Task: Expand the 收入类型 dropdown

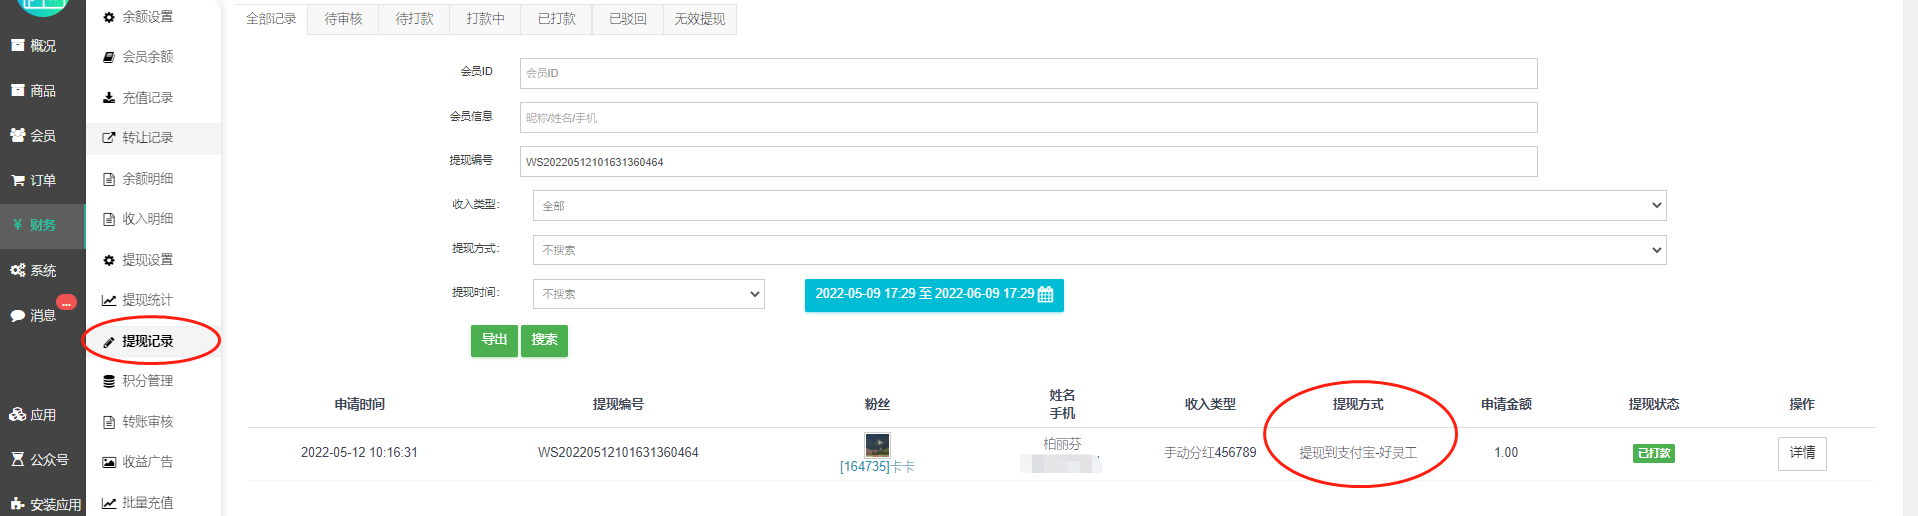Action: (x=1099, y=205)
